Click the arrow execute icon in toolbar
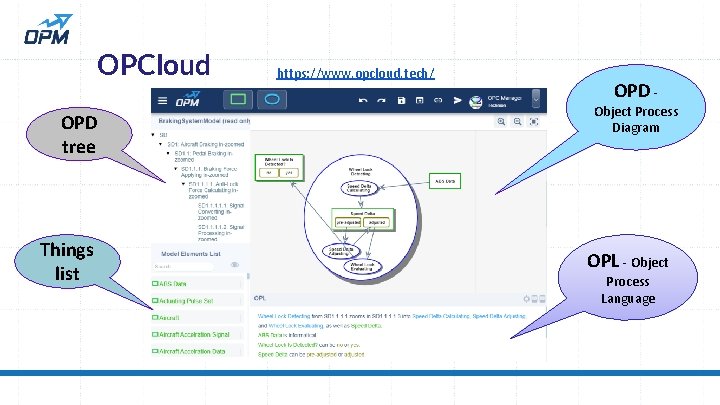Screen dimensions: 720x405 point(457,100)
